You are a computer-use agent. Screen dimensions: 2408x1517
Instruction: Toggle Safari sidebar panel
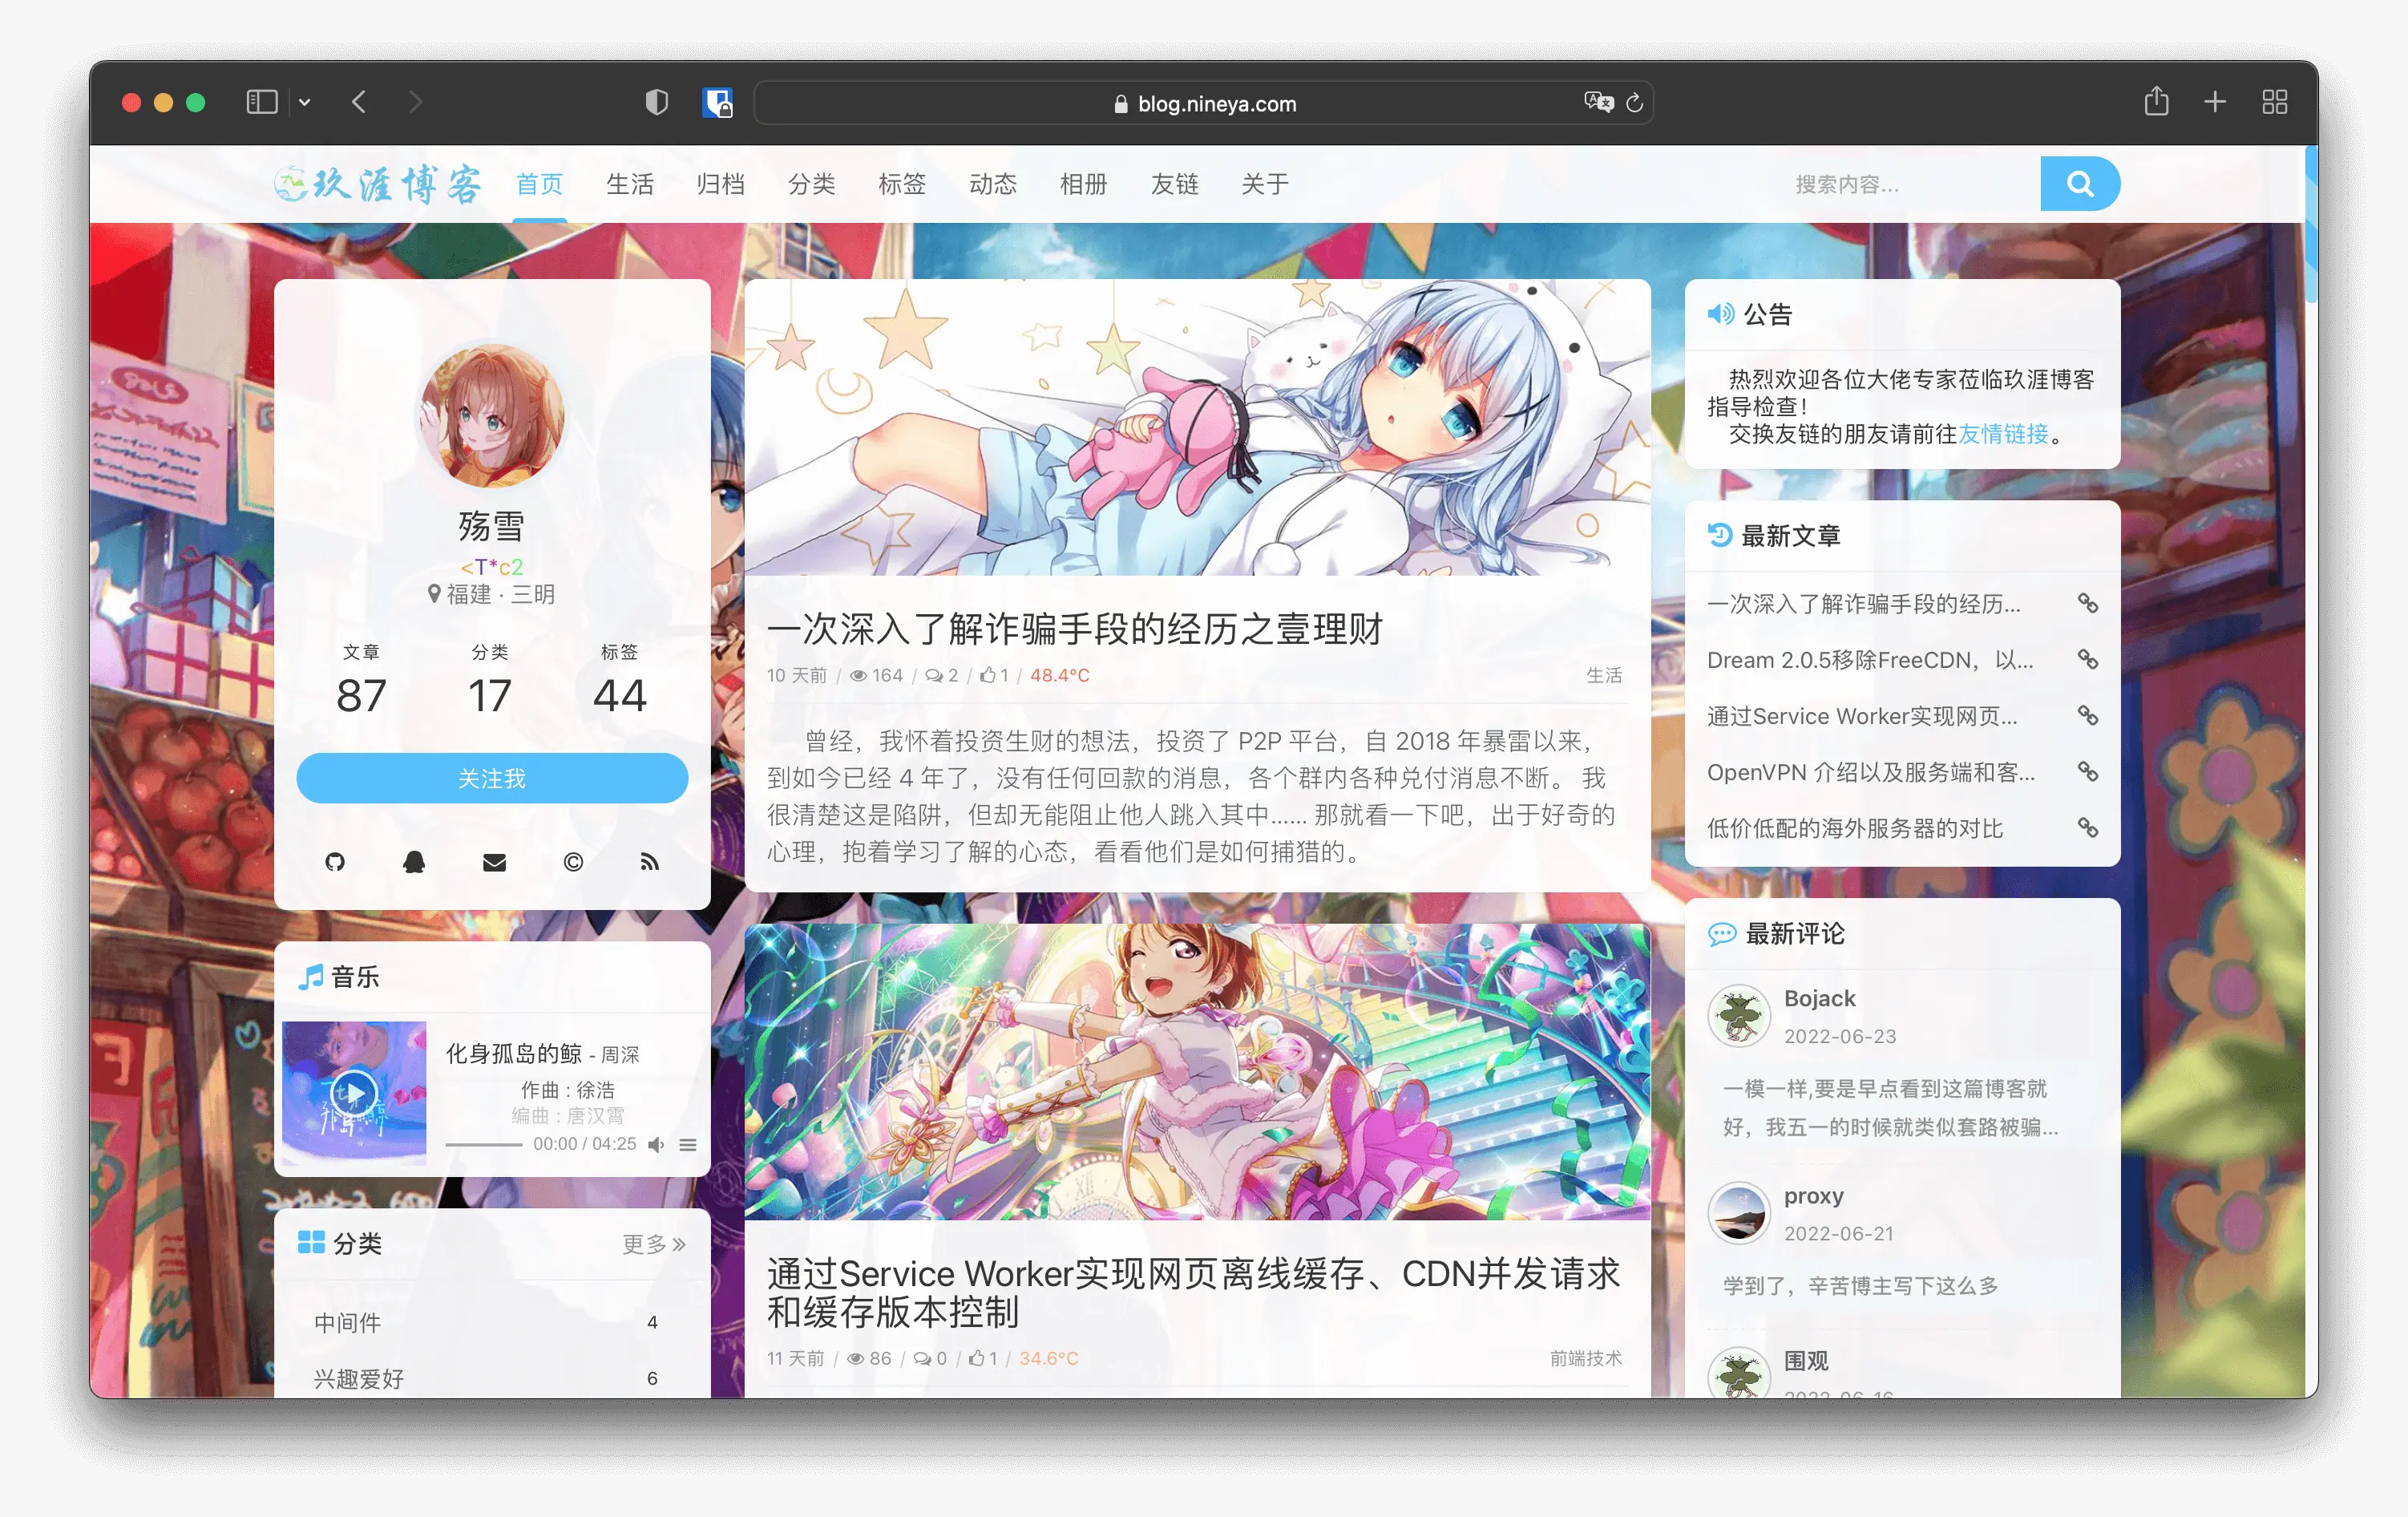tap(261, 102)
